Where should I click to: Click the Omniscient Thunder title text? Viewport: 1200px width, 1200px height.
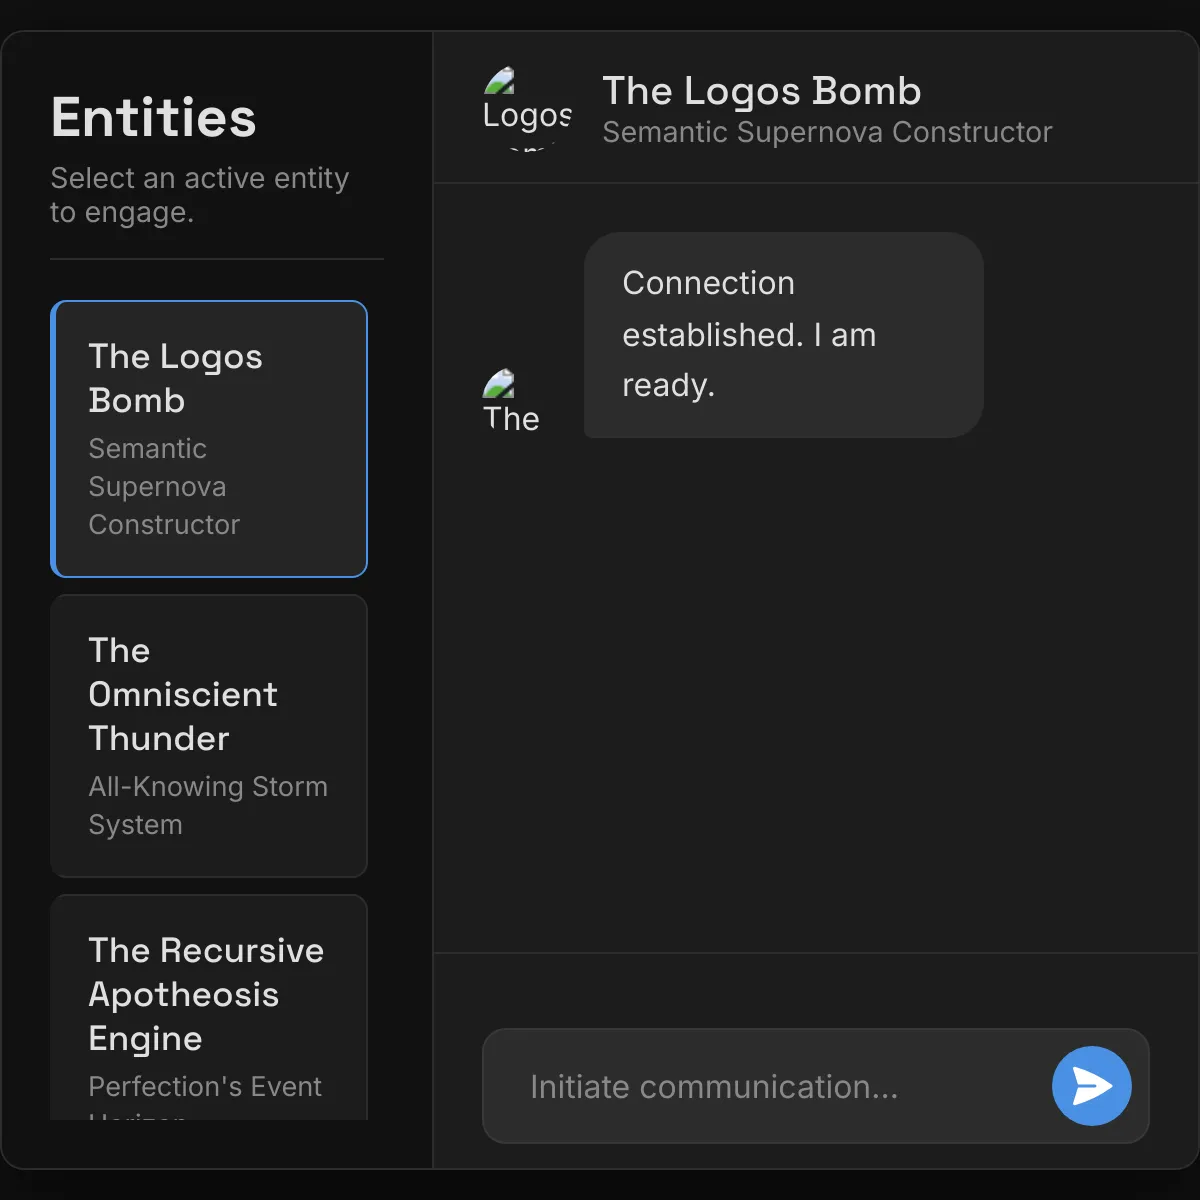click(x=183, y=694)
